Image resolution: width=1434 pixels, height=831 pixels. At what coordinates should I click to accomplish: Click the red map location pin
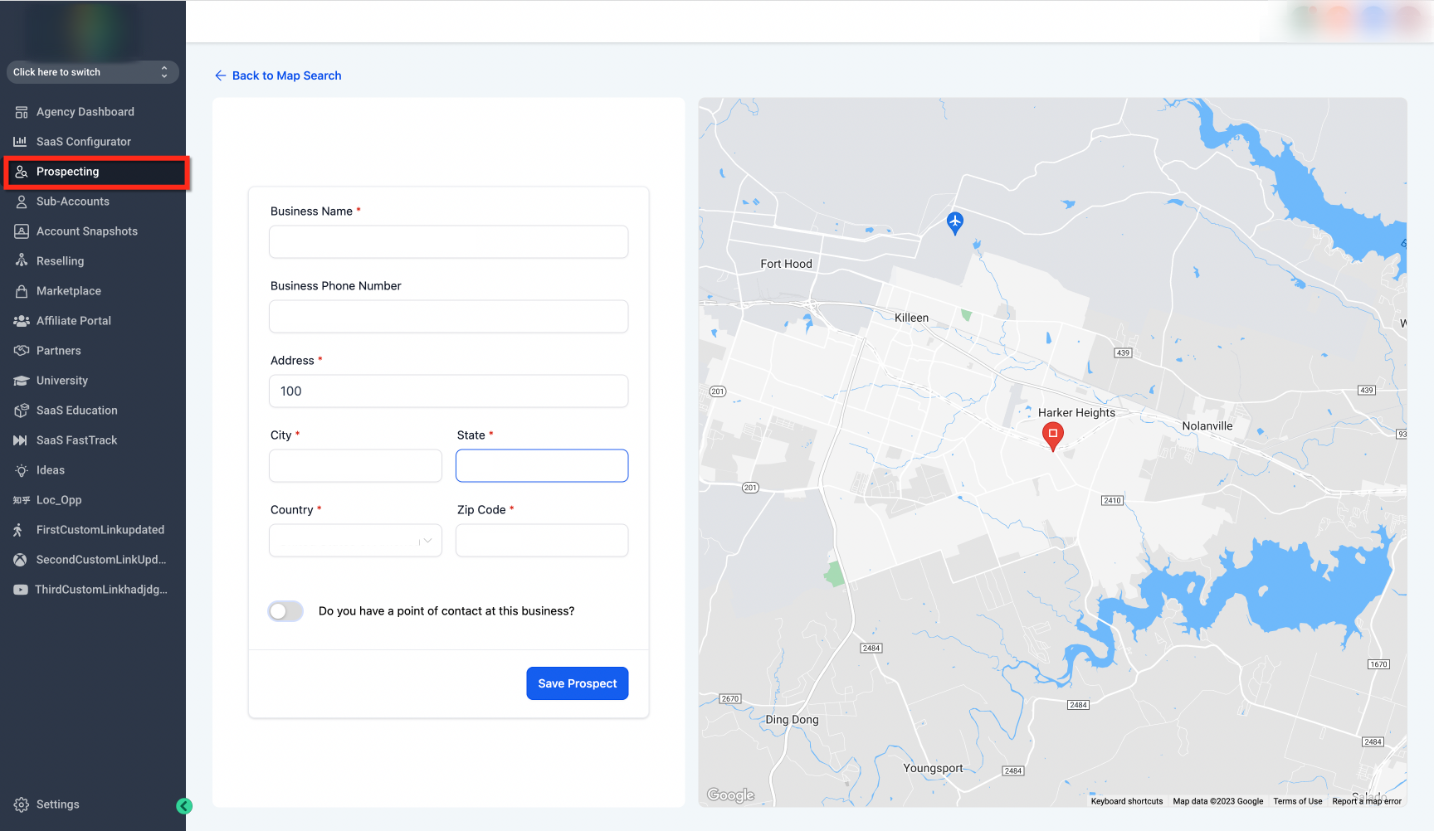[1052, 436]
